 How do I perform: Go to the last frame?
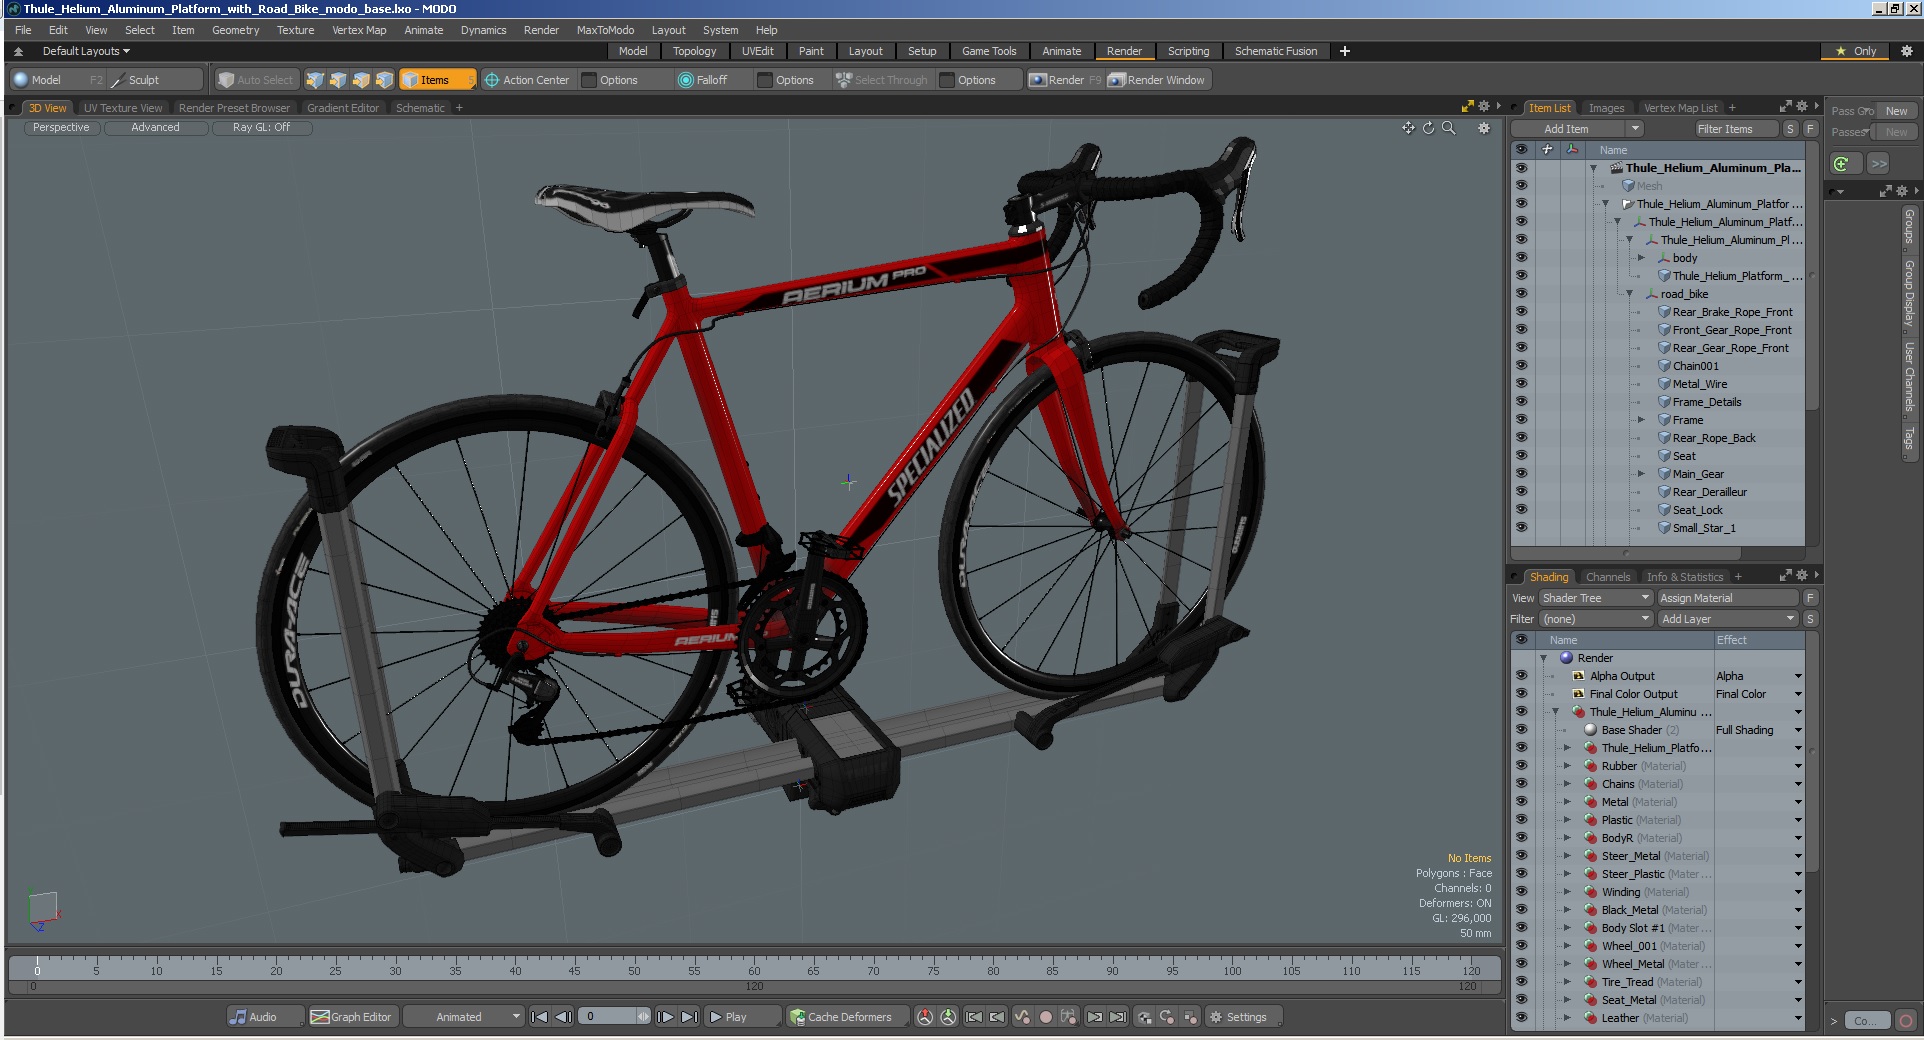pos(689,1017)
